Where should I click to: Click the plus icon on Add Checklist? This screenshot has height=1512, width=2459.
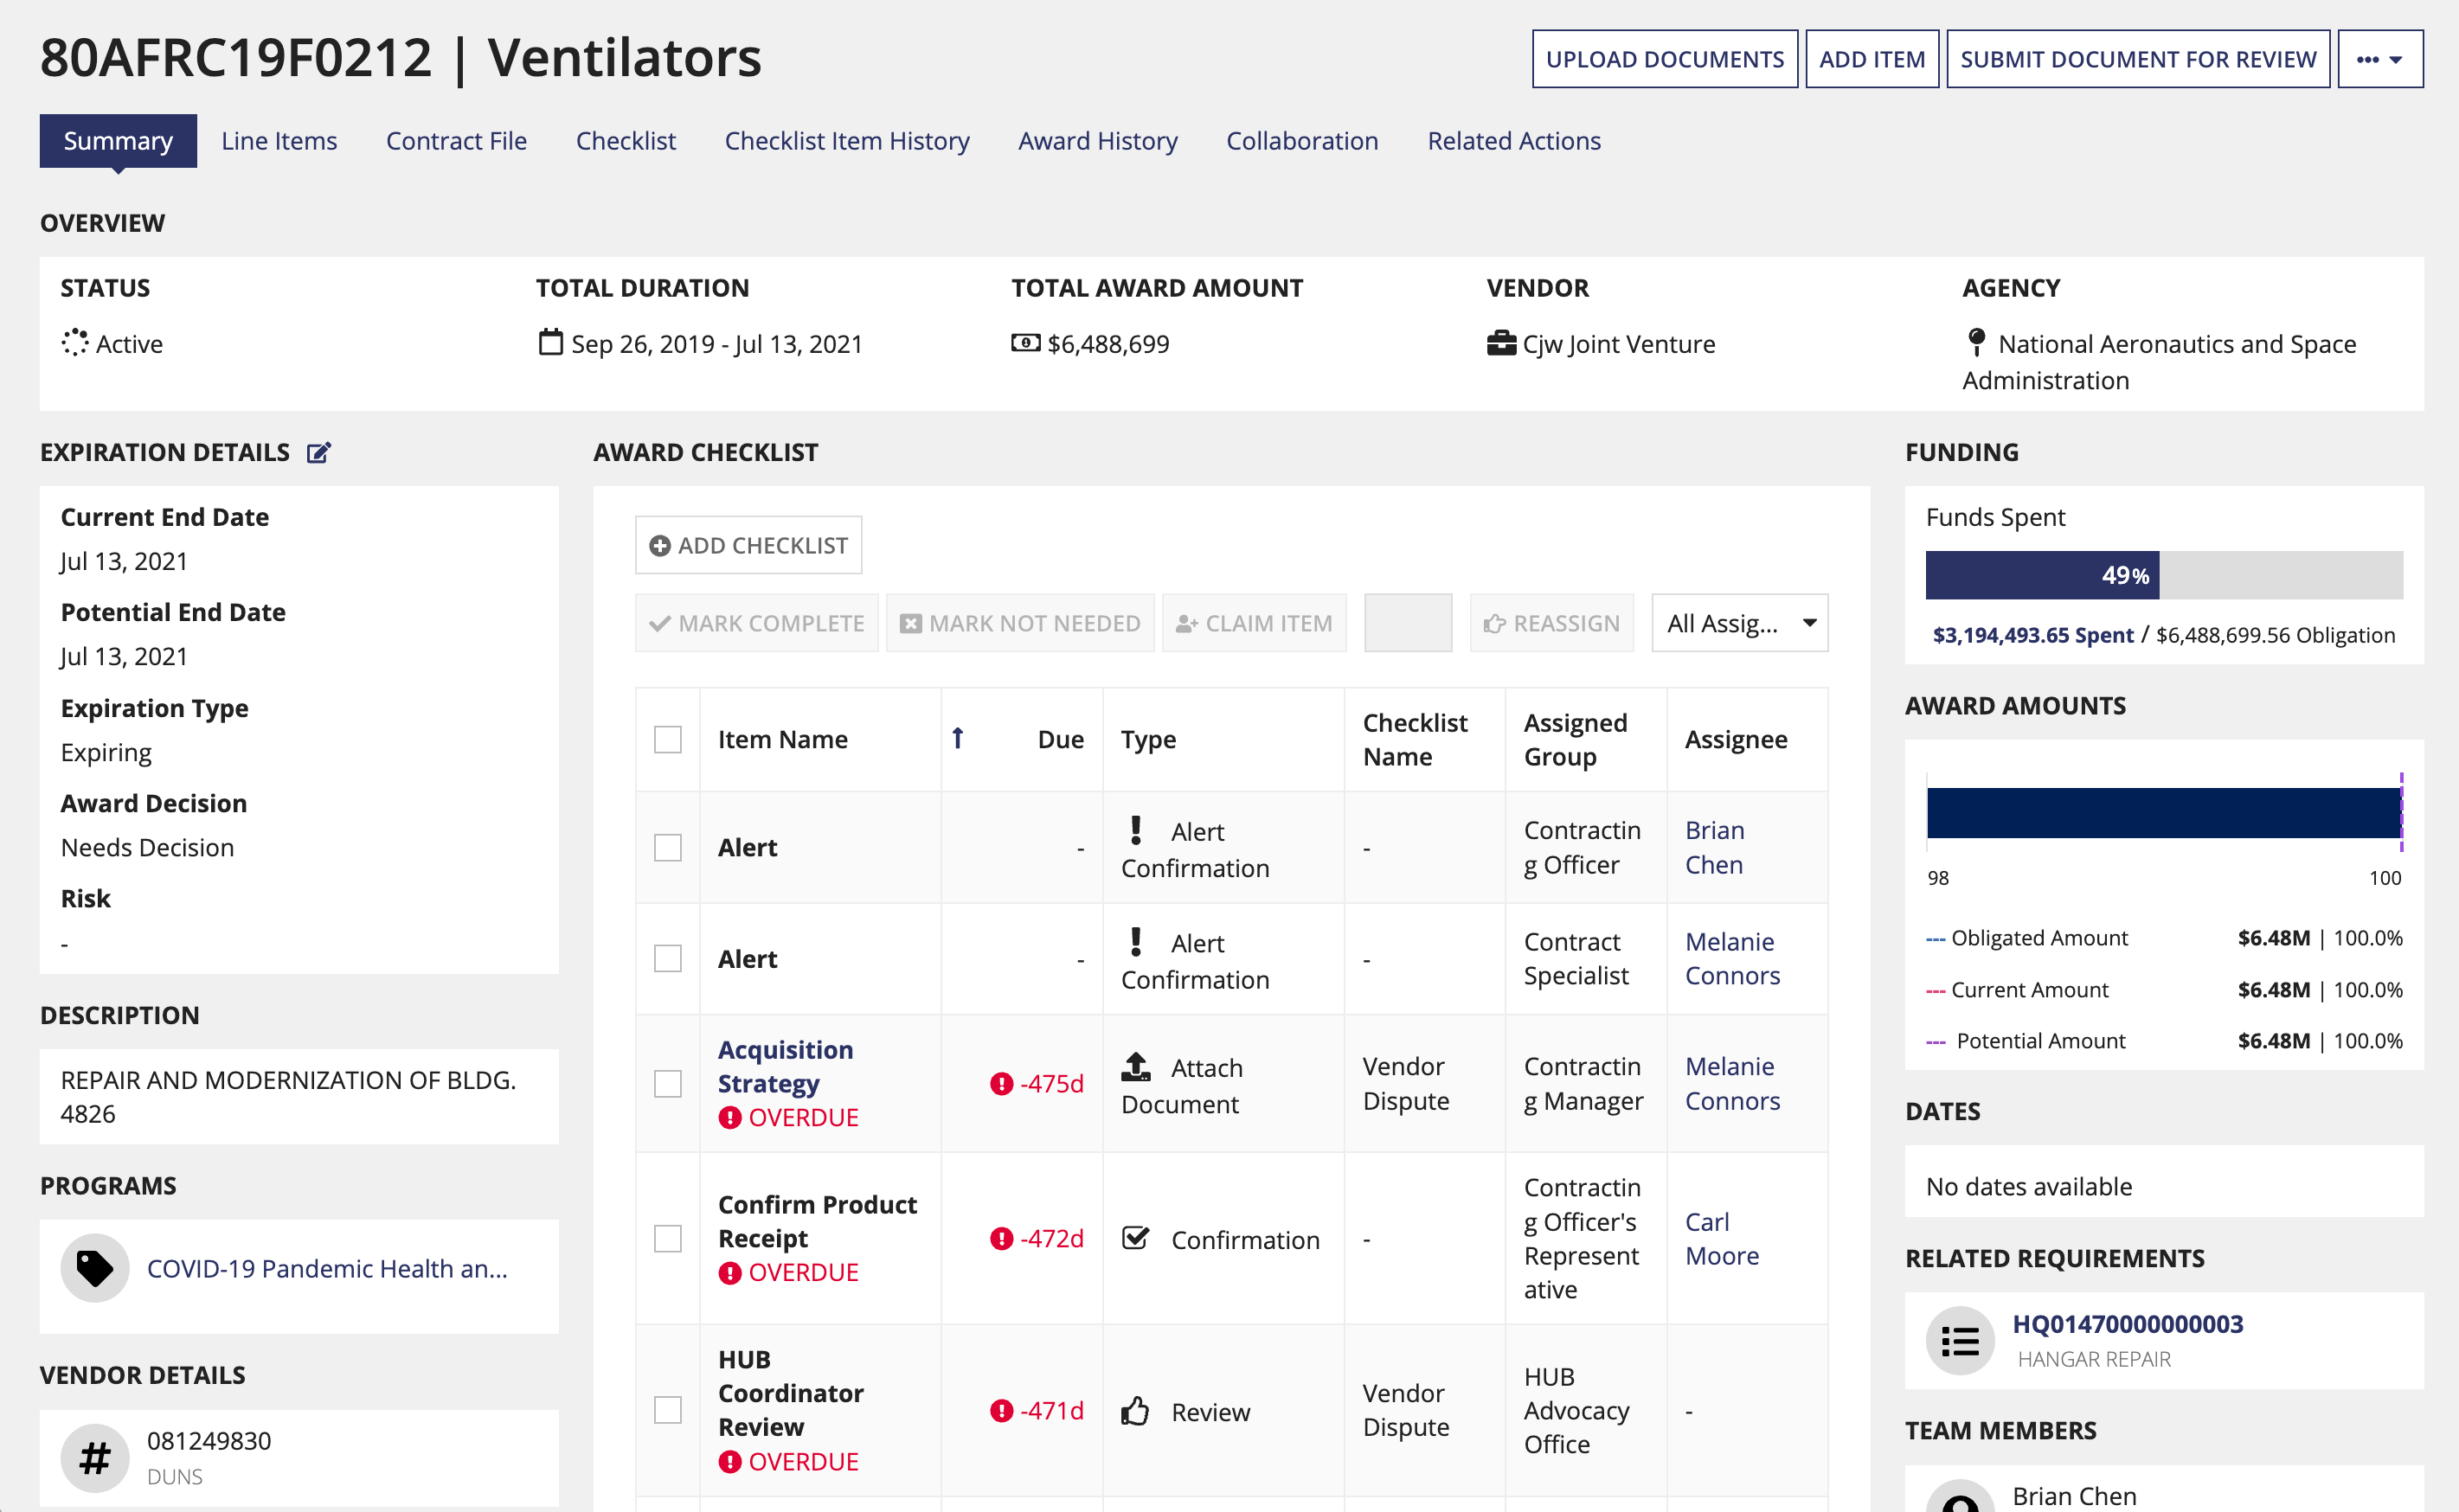coord(659,546)
